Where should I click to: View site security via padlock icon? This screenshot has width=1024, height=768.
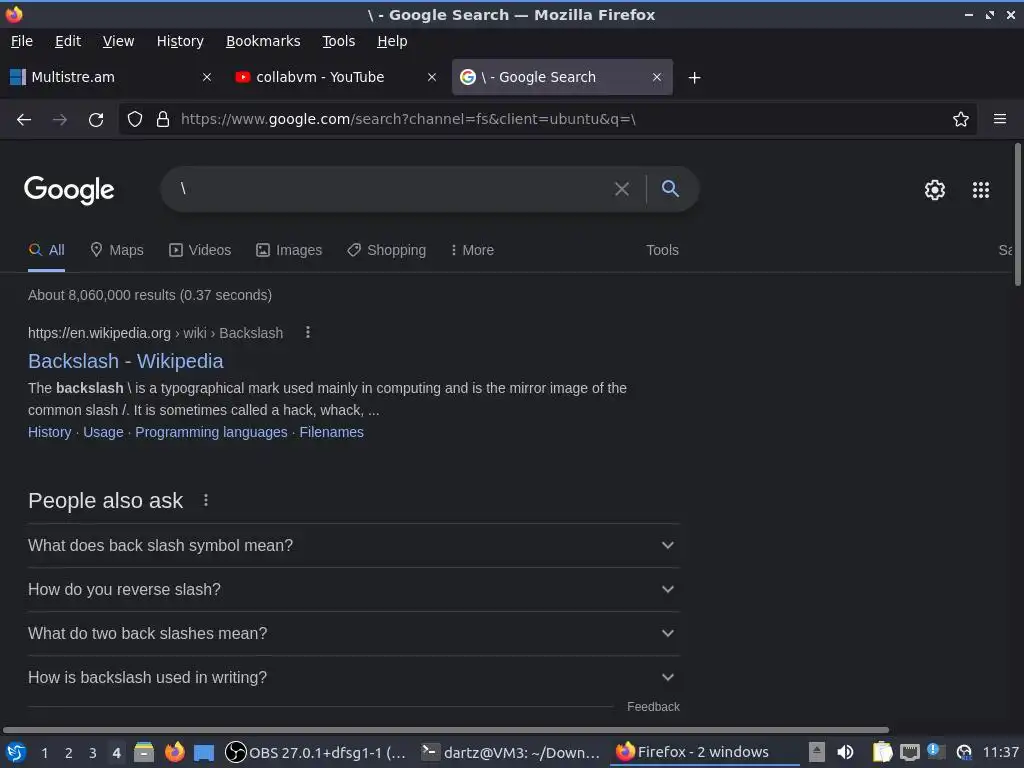(163, 120)
